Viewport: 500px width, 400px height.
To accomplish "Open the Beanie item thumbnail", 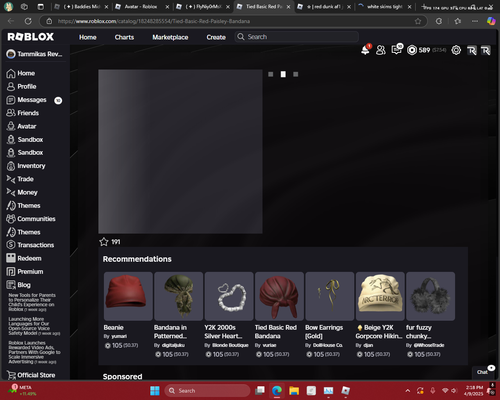I will (128, 296).
